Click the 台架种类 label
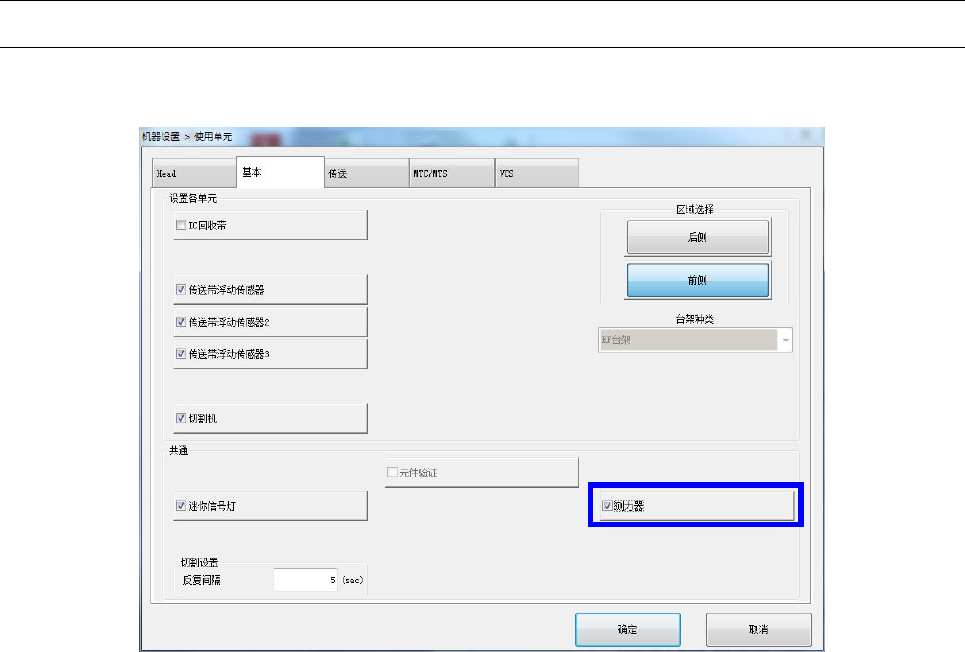 point(695,319)
